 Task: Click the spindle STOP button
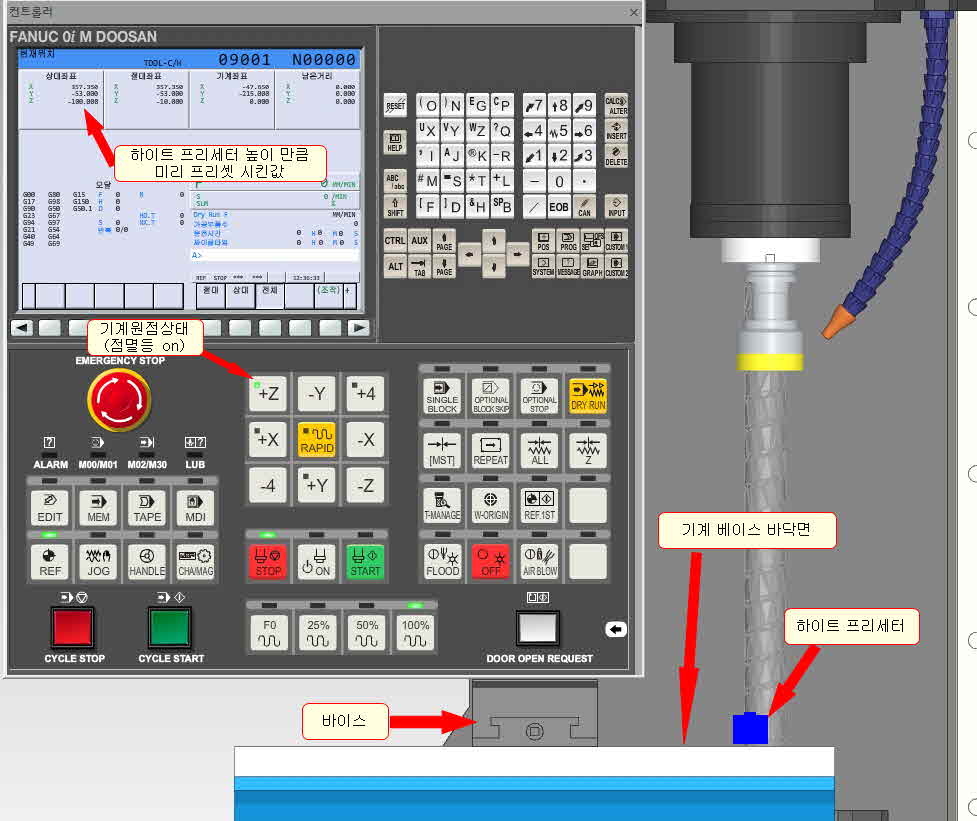coord(268,562)
